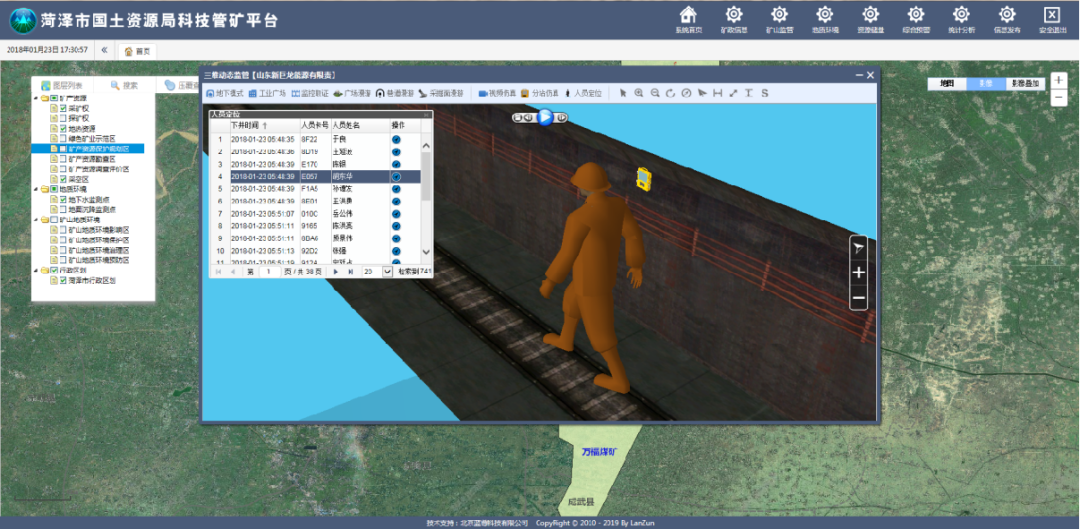Screen dimensions: 1080x529
Task: Open 地质环境 gear icon in header
Action: [x=824, y=14]
